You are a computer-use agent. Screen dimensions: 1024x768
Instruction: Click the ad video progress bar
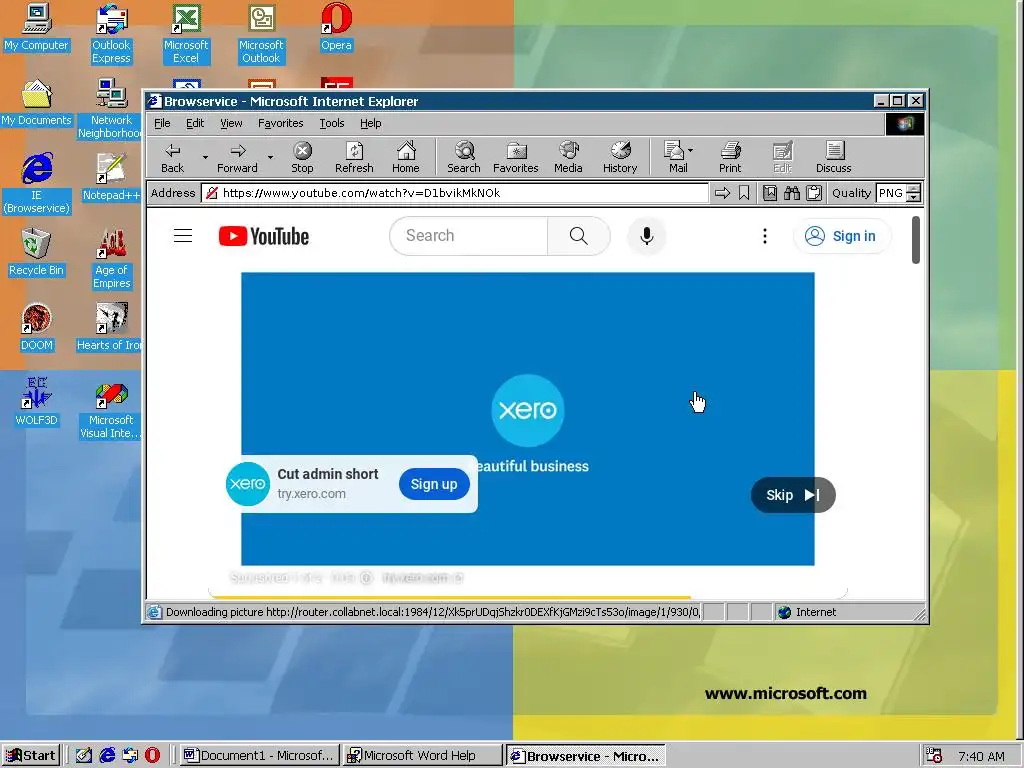(x=527, y=596)
